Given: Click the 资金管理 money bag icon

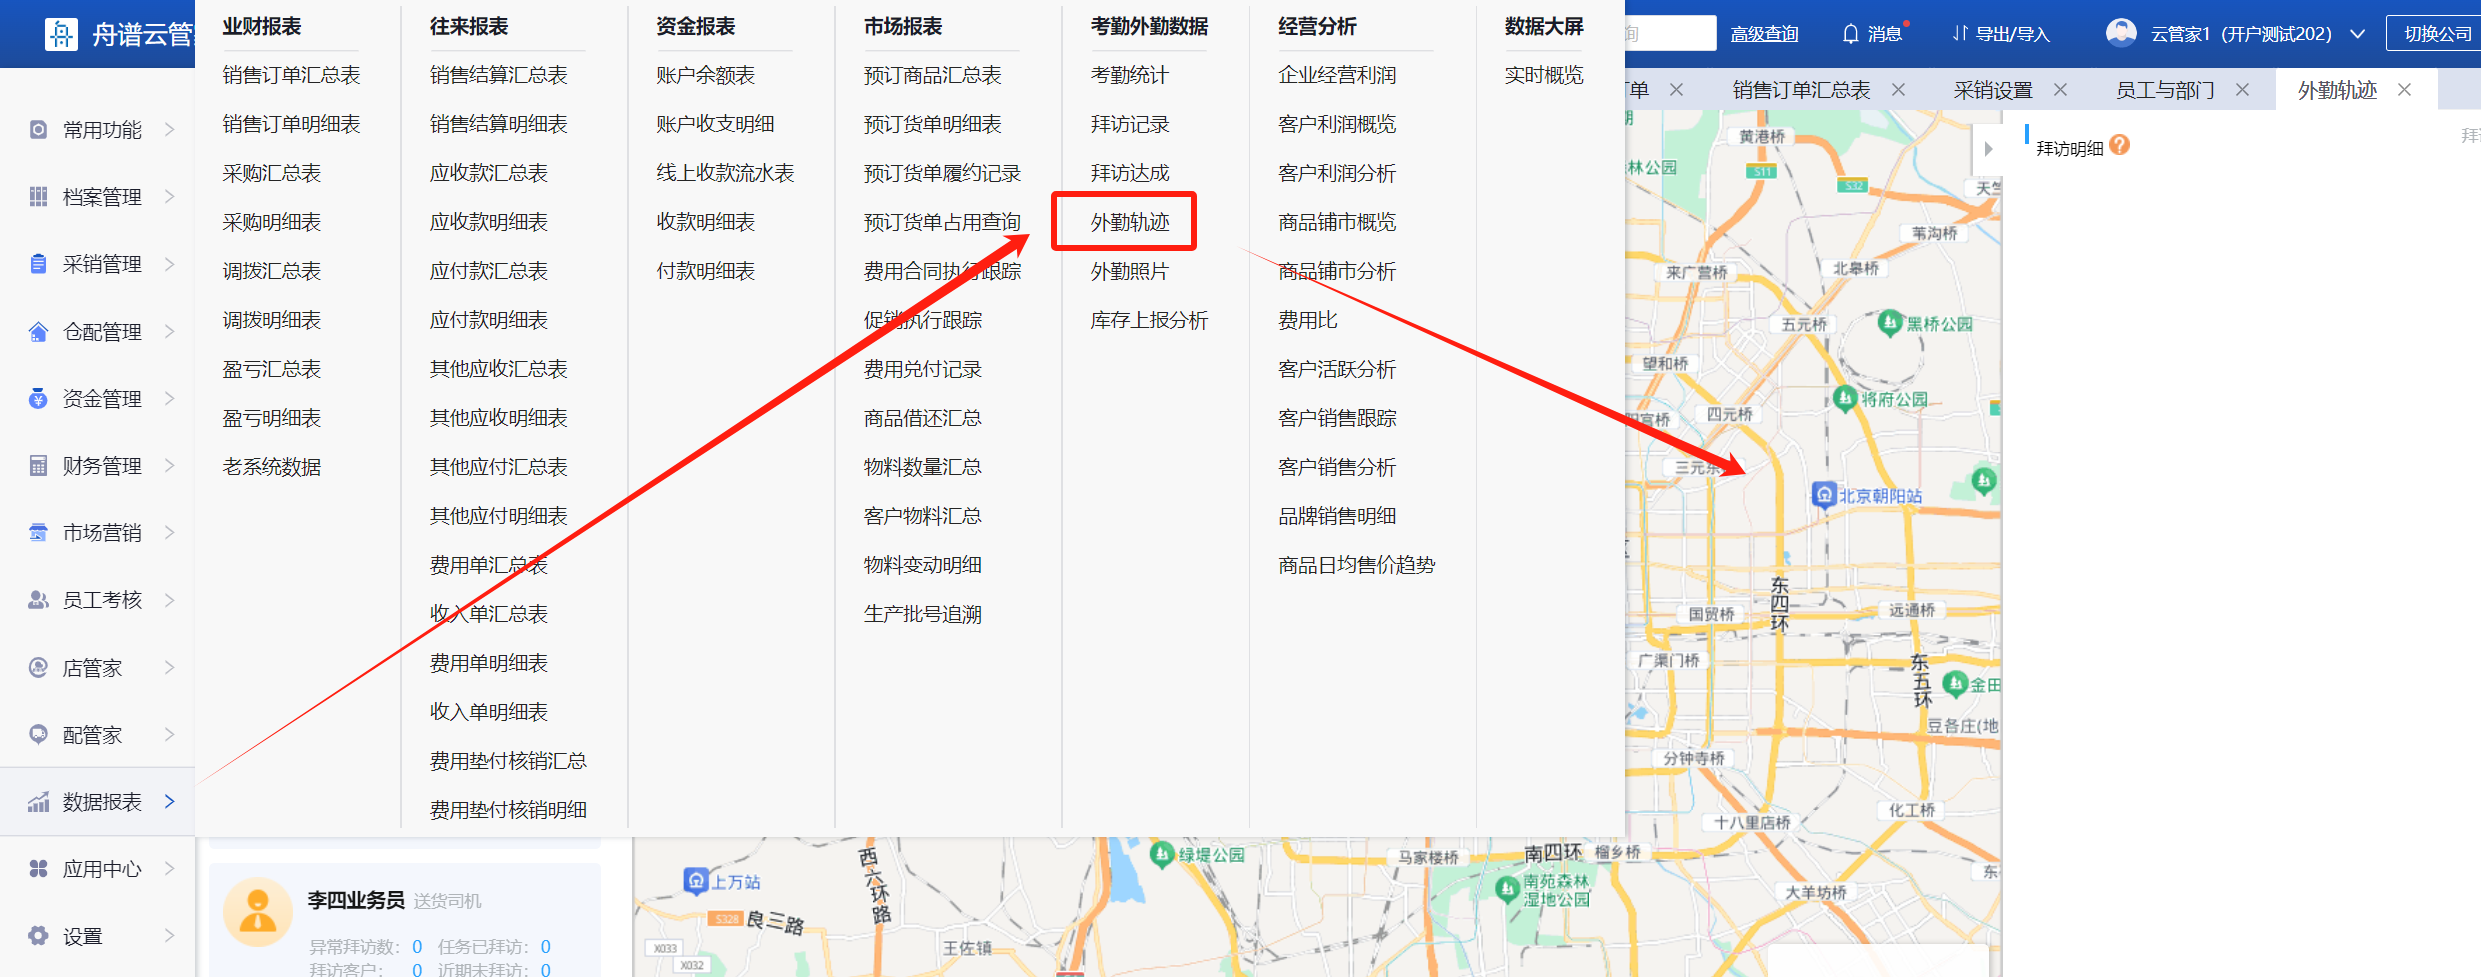Looking at the screenshot, I should pos(38,399).
